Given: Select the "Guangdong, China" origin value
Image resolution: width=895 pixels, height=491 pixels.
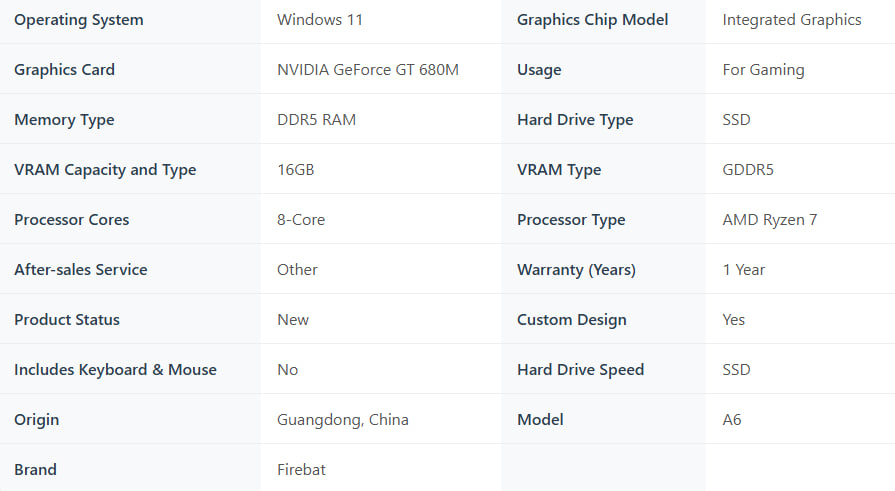Looking at the screenshot, I should (x=343, y=420).
